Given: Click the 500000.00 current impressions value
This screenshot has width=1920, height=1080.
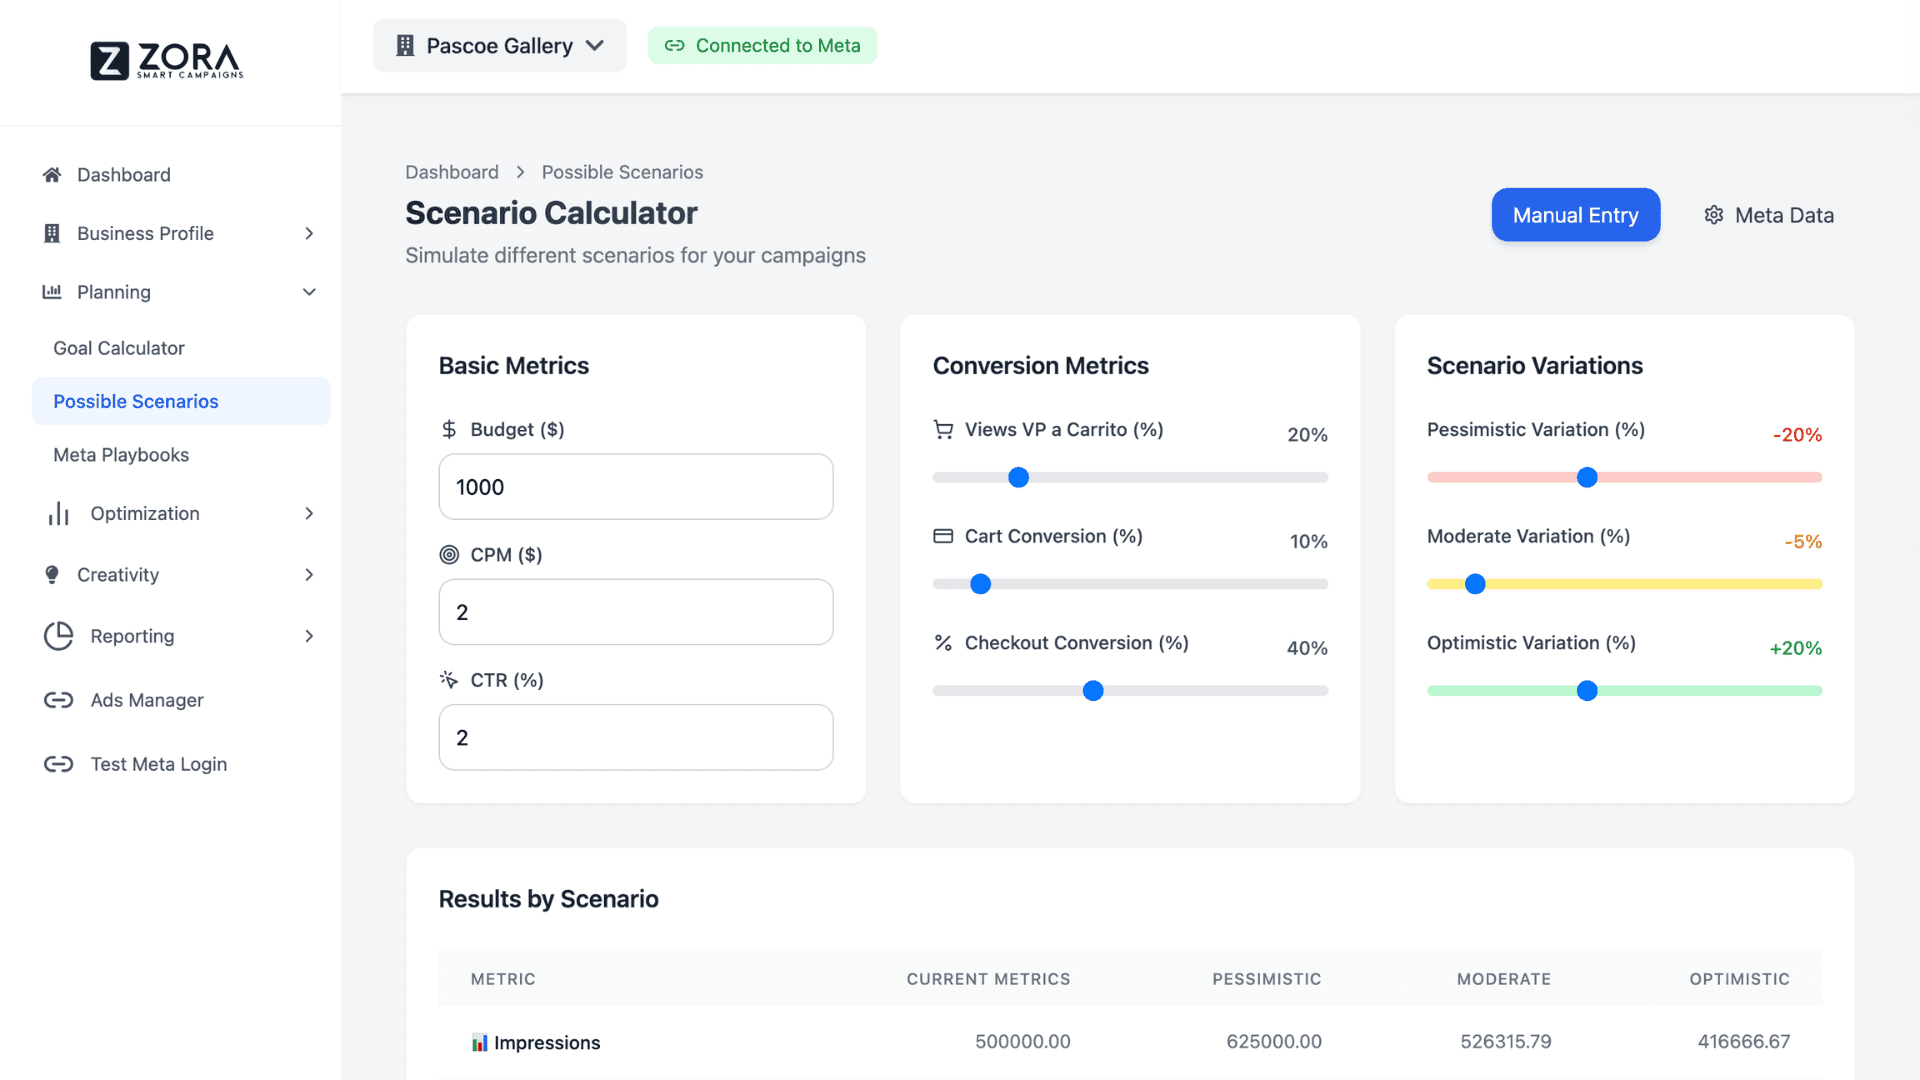Looking at the screenshot, I should [1022, 1042].
